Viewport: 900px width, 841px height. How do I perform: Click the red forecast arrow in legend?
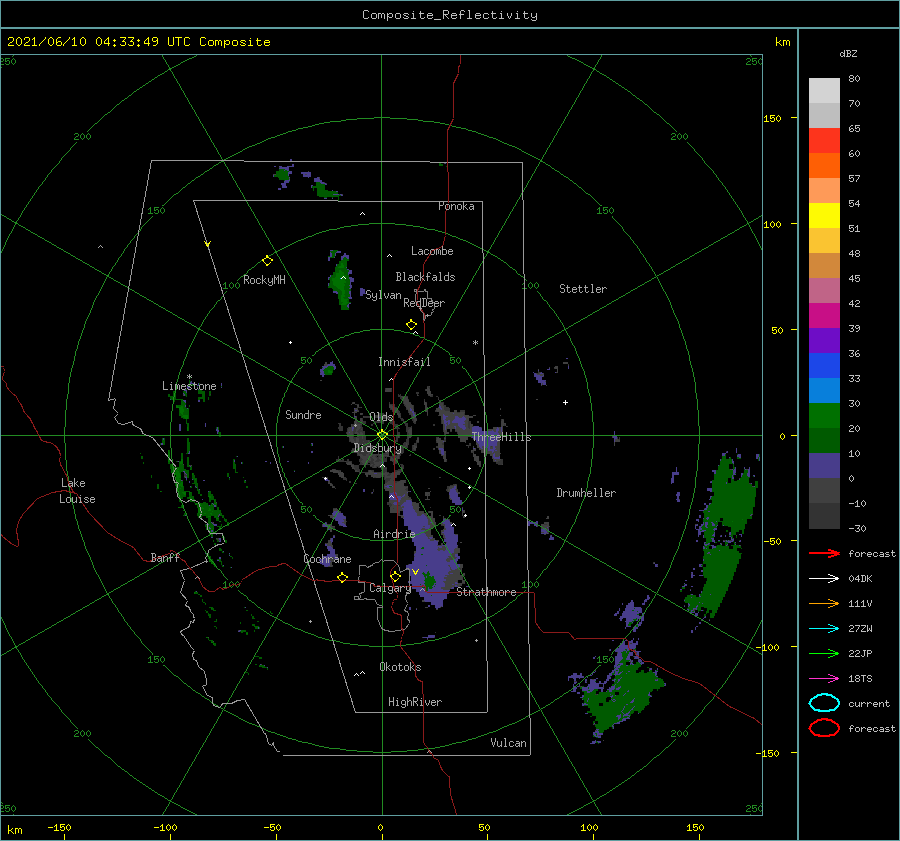(x=824, y=553)
